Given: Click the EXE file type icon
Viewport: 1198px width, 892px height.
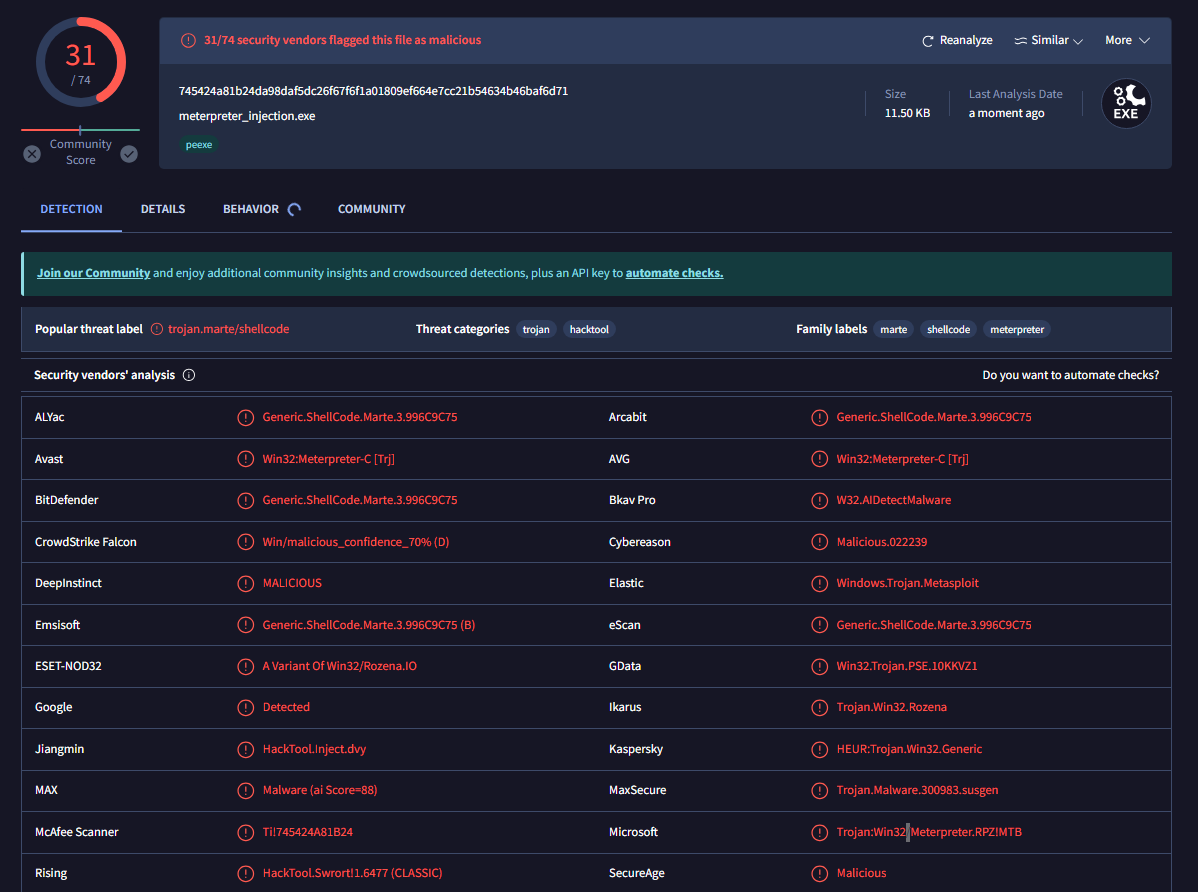Looking at the screenshot, I should click(1126, 104).
